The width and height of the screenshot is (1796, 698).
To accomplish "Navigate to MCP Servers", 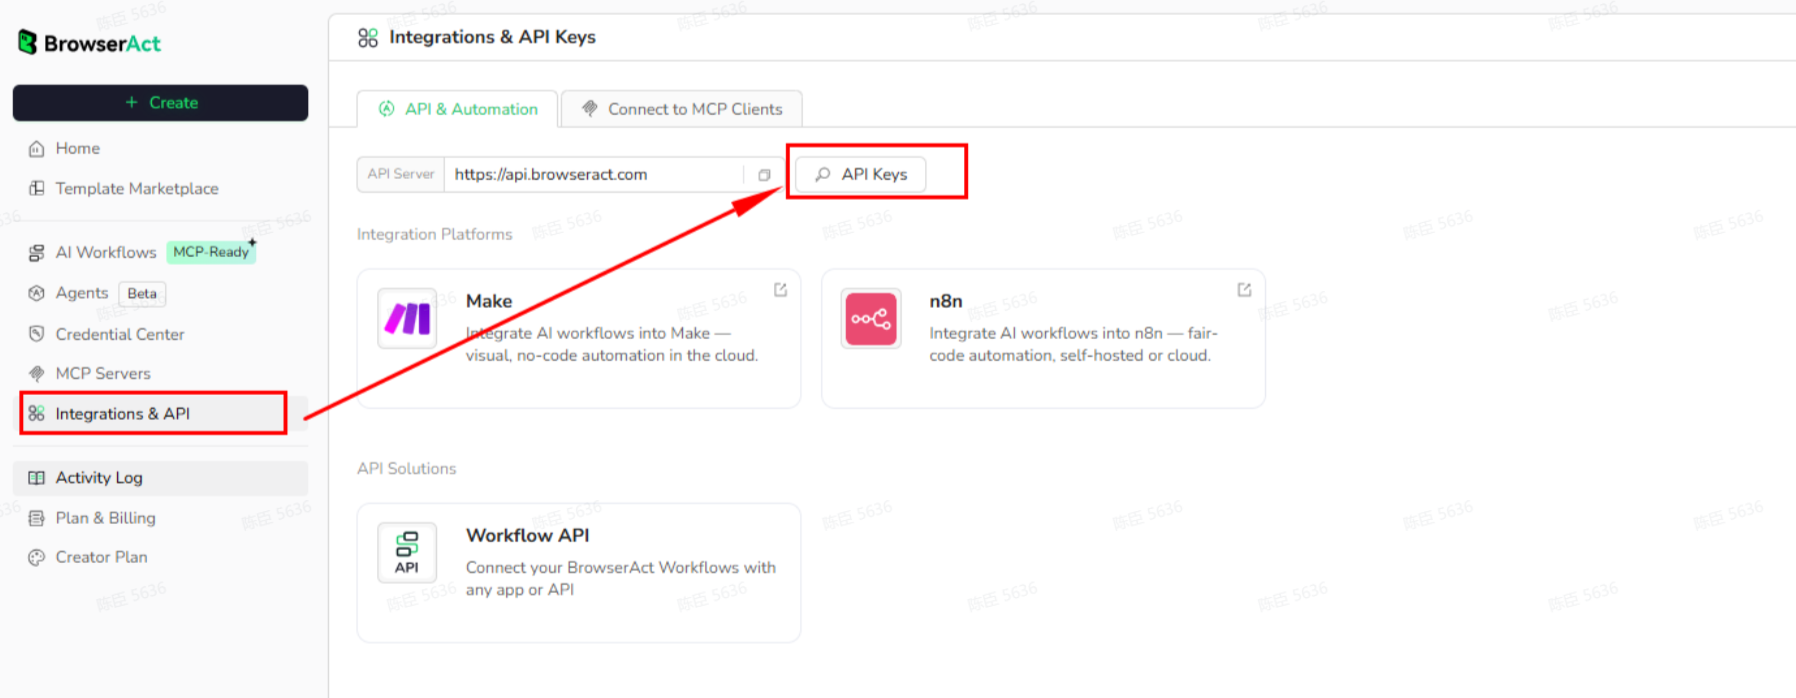I will tap(102, 374).
